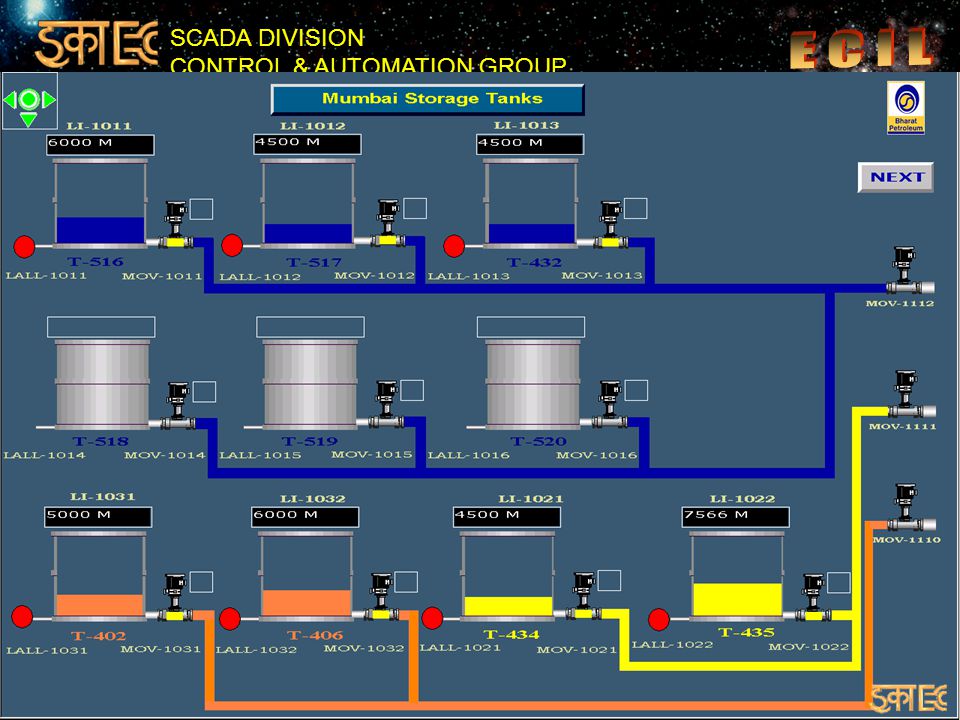Click the right green navigation arrow
This screenshot has height=720, width=960.
coord(49,100)
